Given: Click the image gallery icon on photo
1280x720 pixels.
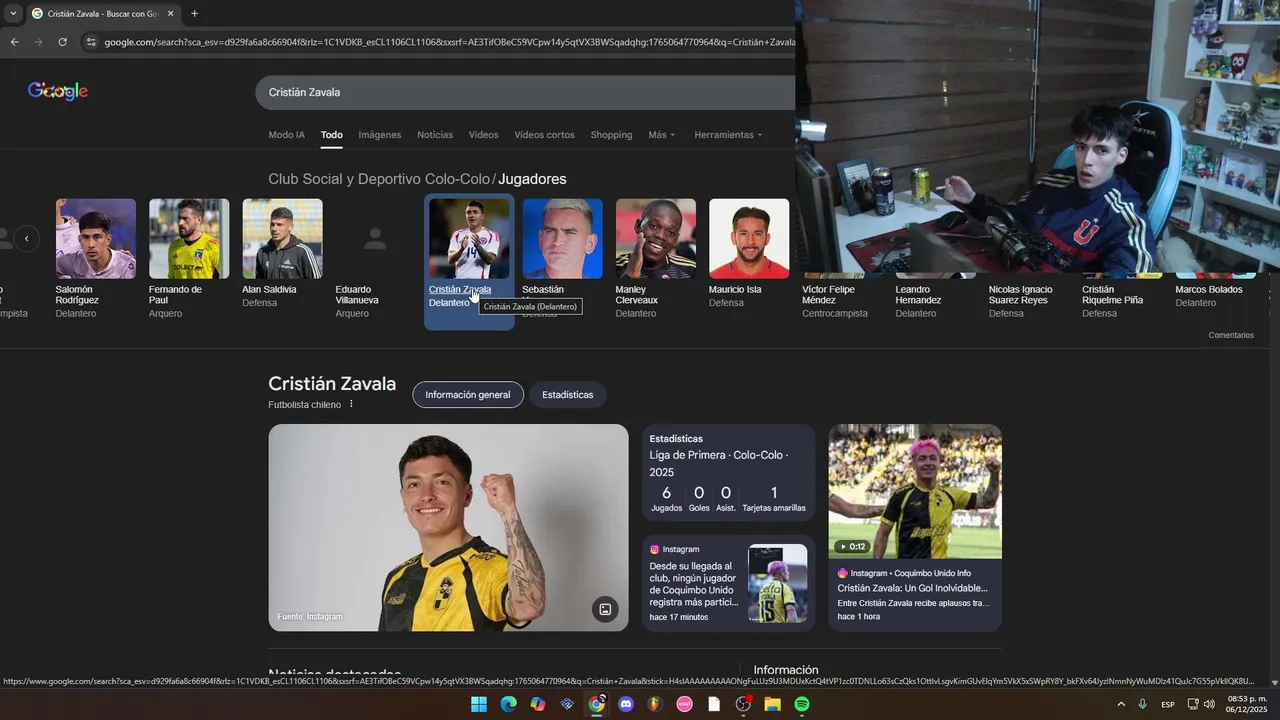Looking at the screenshot, I should click(x=605, y=609).
